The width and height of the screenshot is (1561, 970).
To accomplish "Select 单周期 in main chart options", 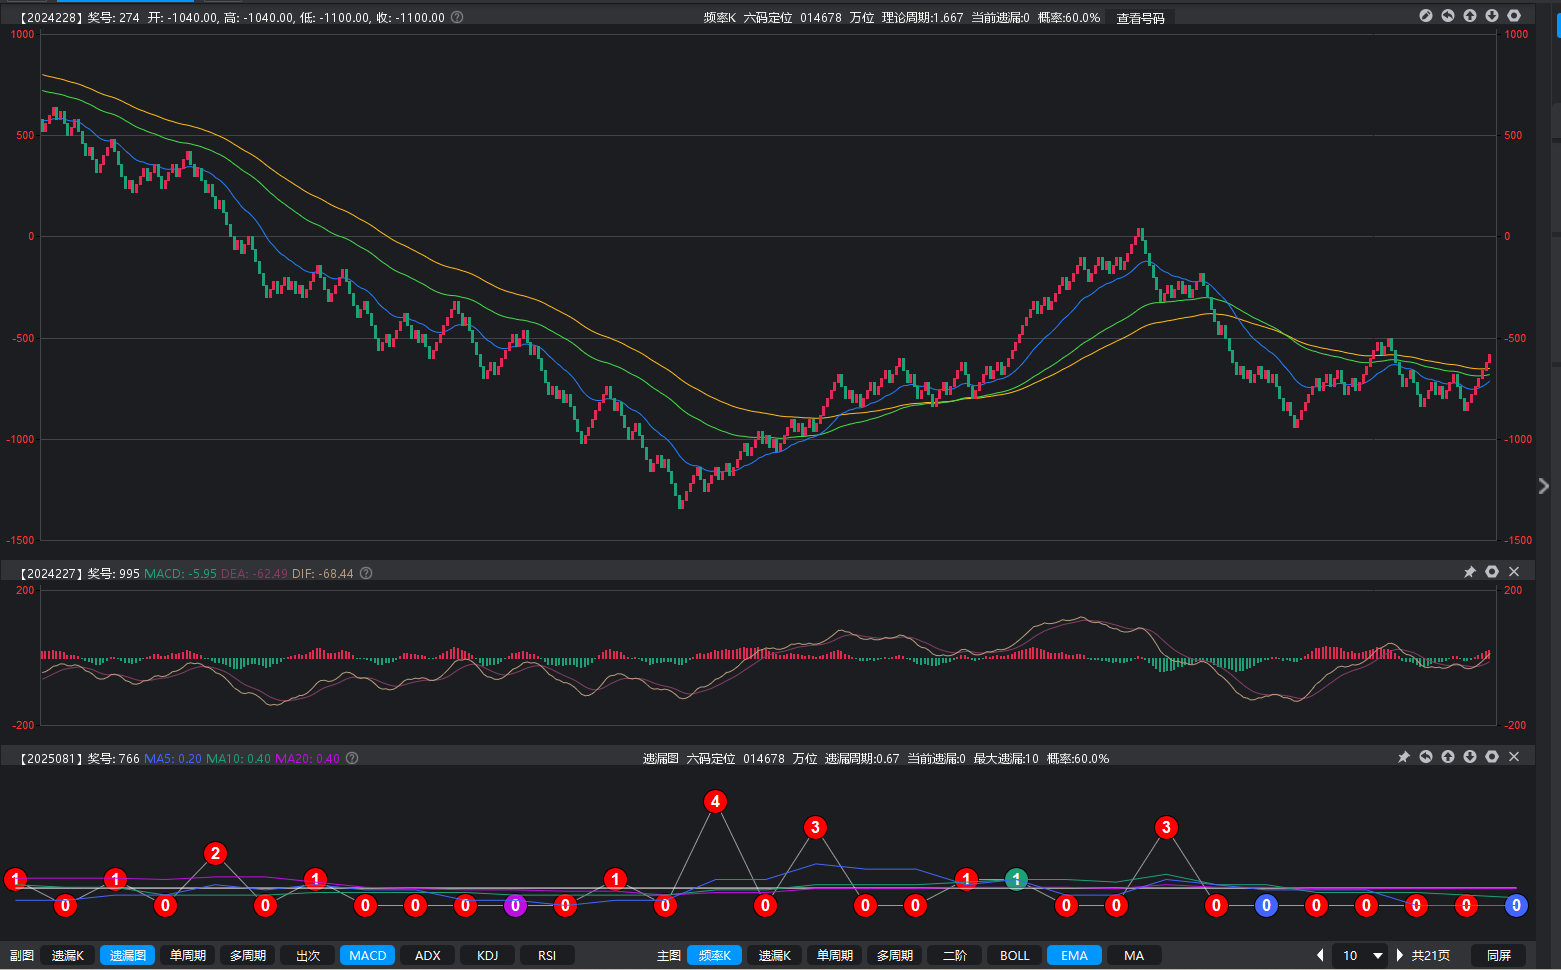I will point(835,955).
